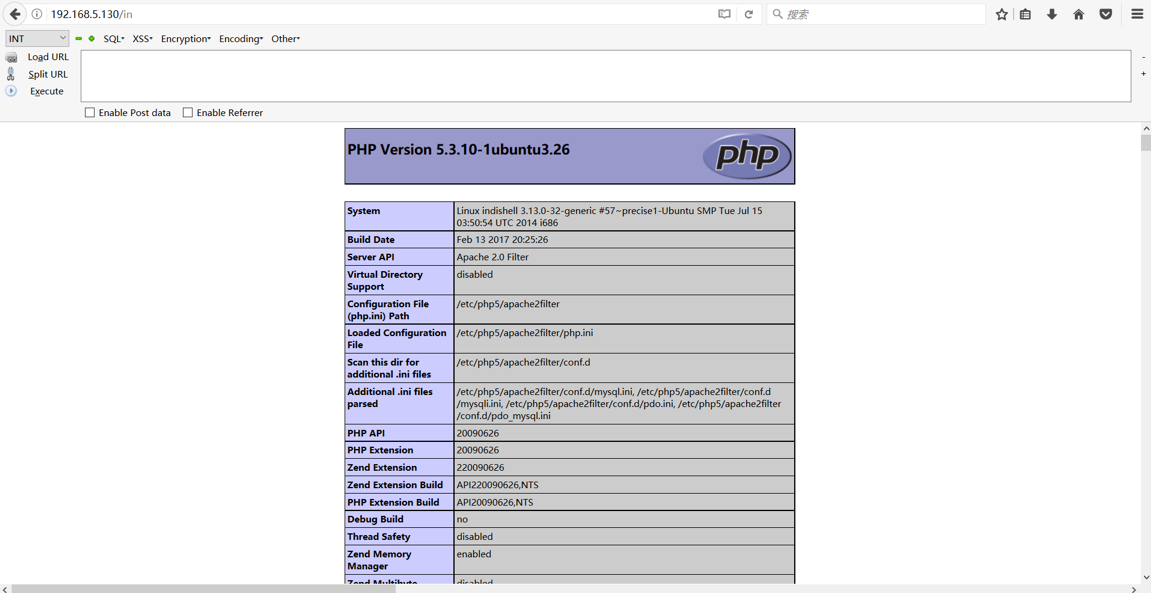Screen dimensions: 1151x593
Task: Open the INT type dropdown
Action: pos(37,38)
